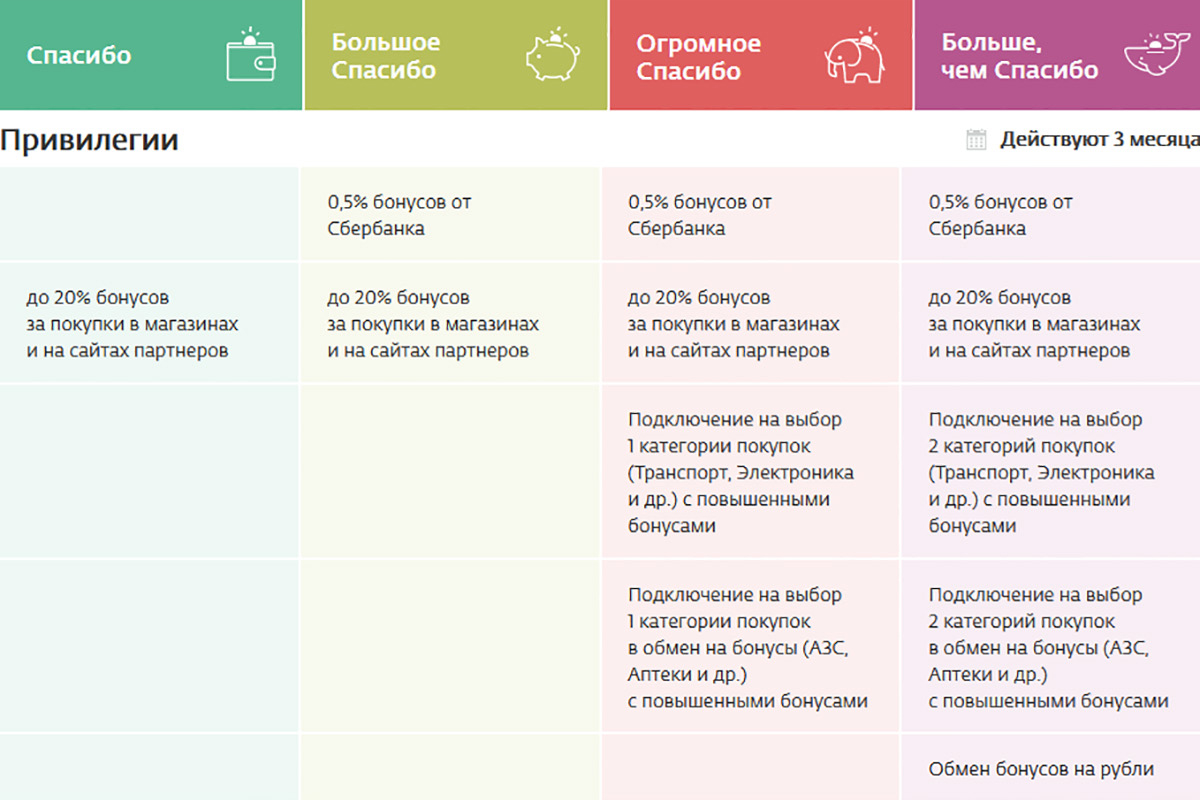Click the Привилегии section heading
The height and width of the screenshot is (800, 1200).
click(89, 140)
